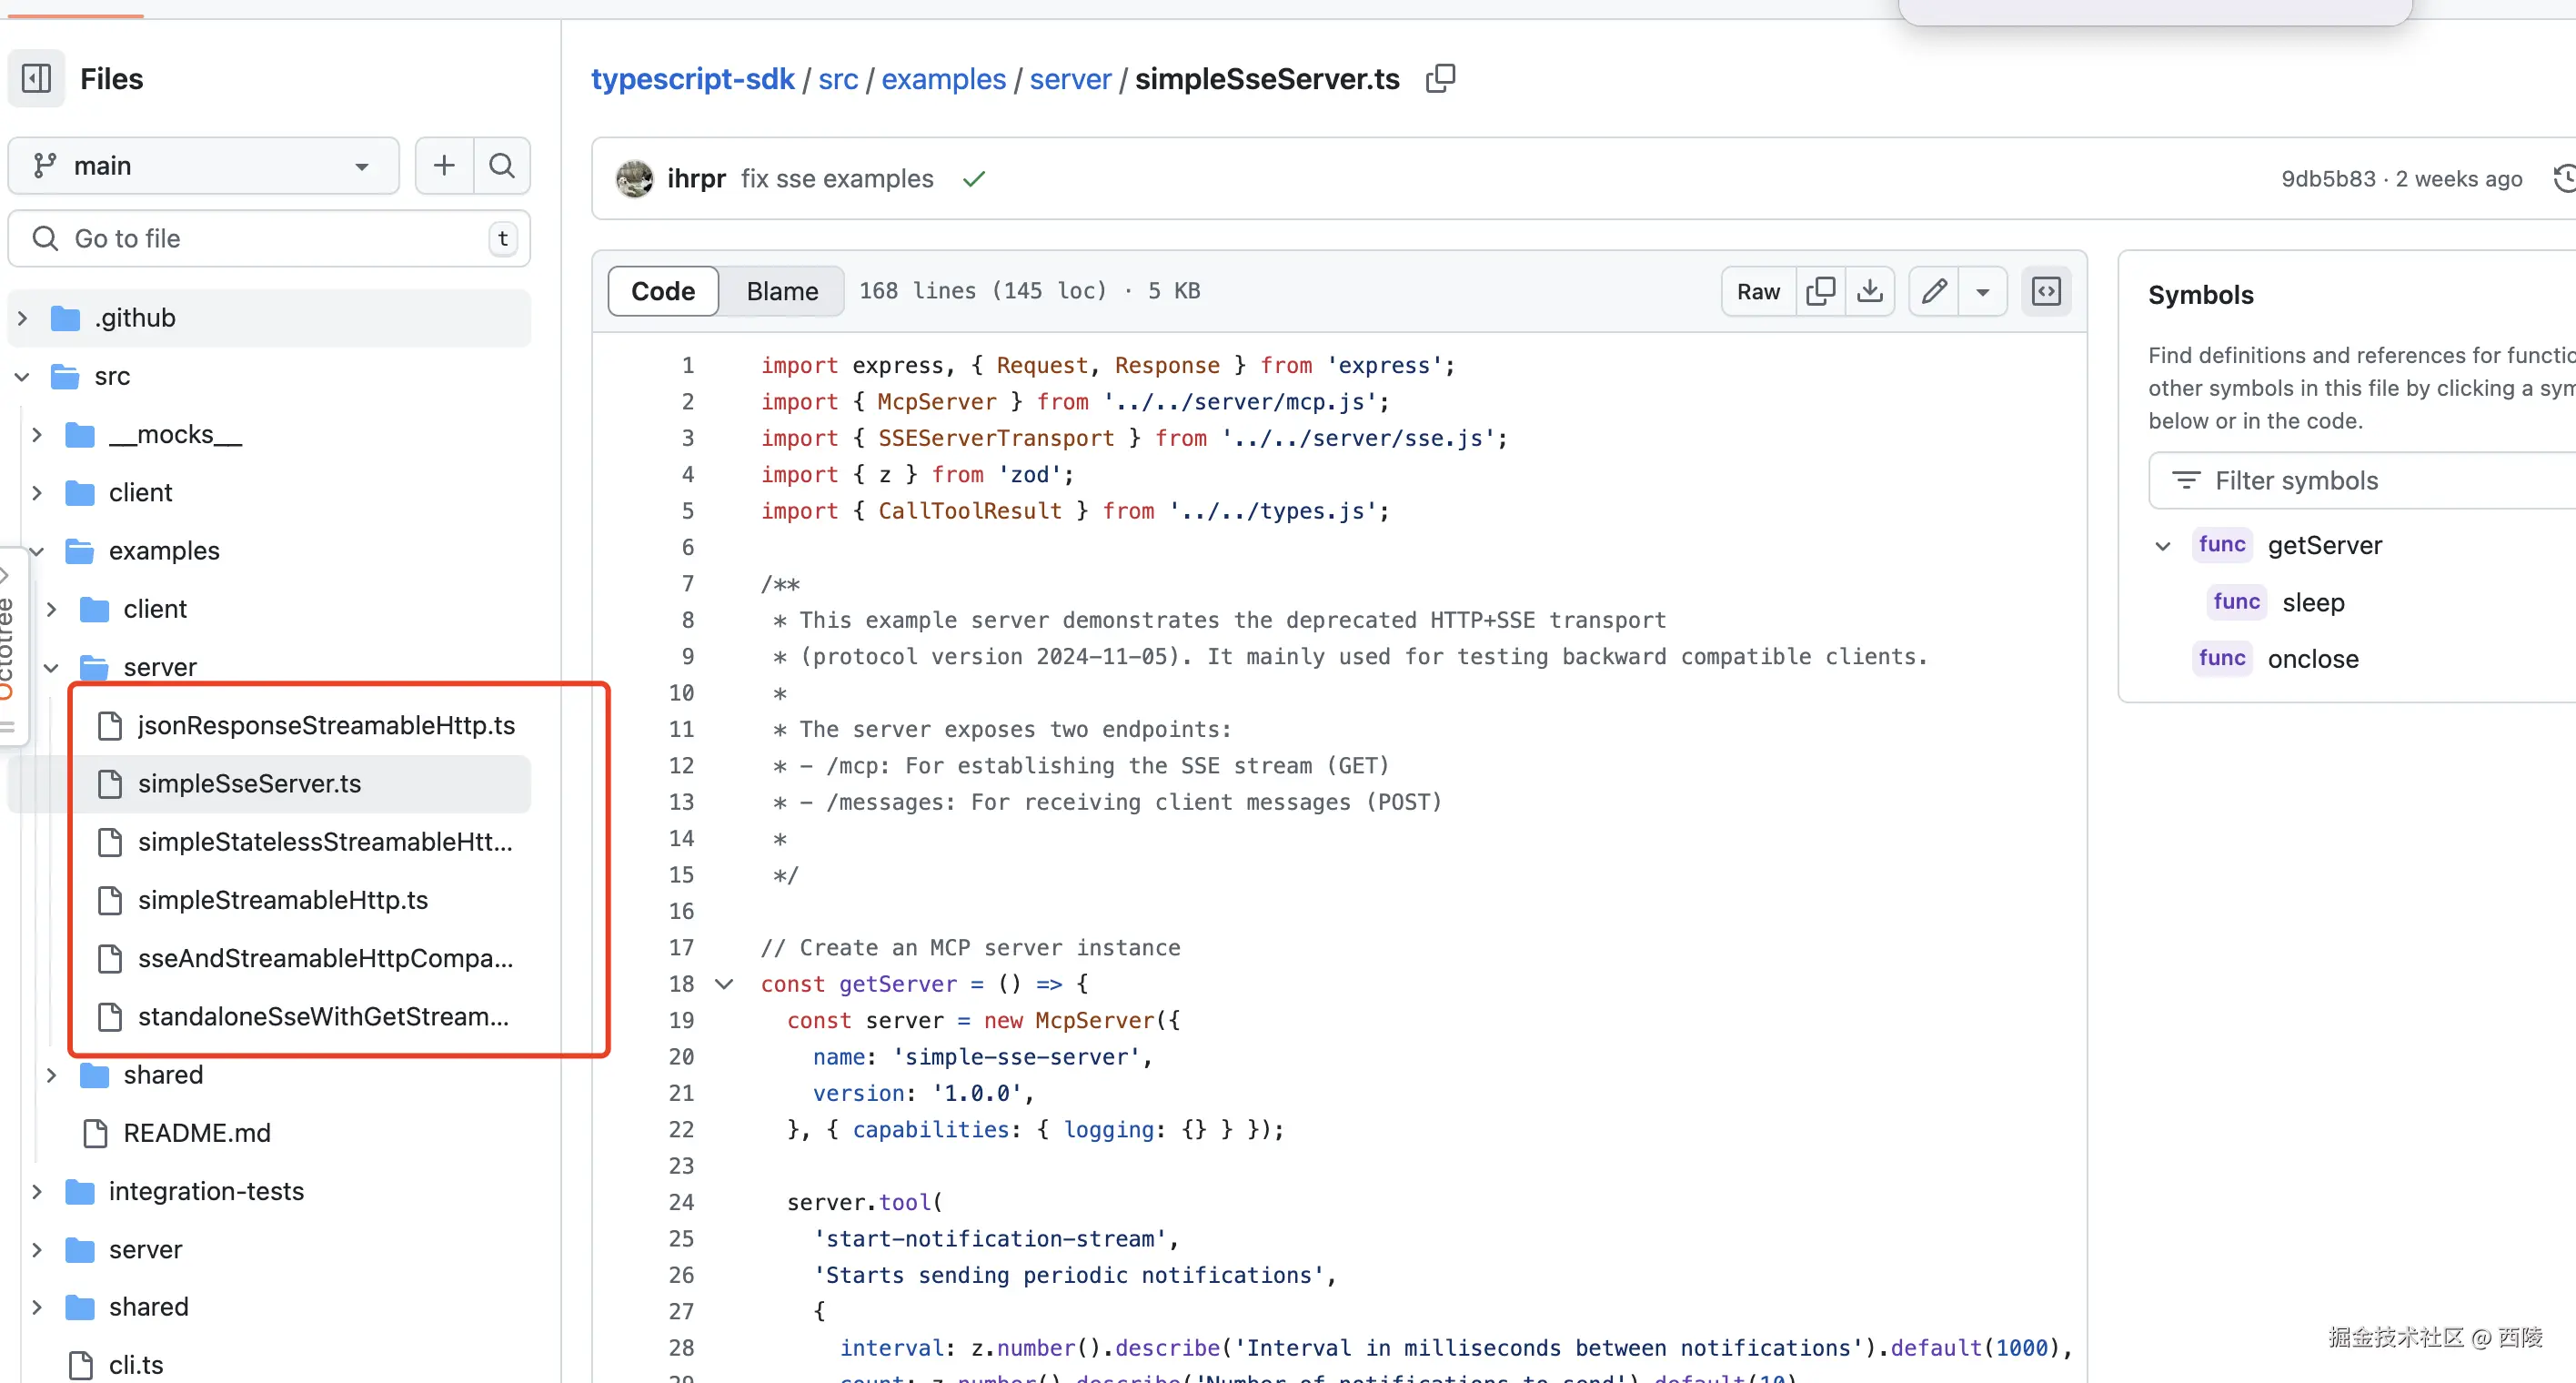The image size is (2576, 1383).
Task: Click the add file plus icon
Action: point(444,165)
